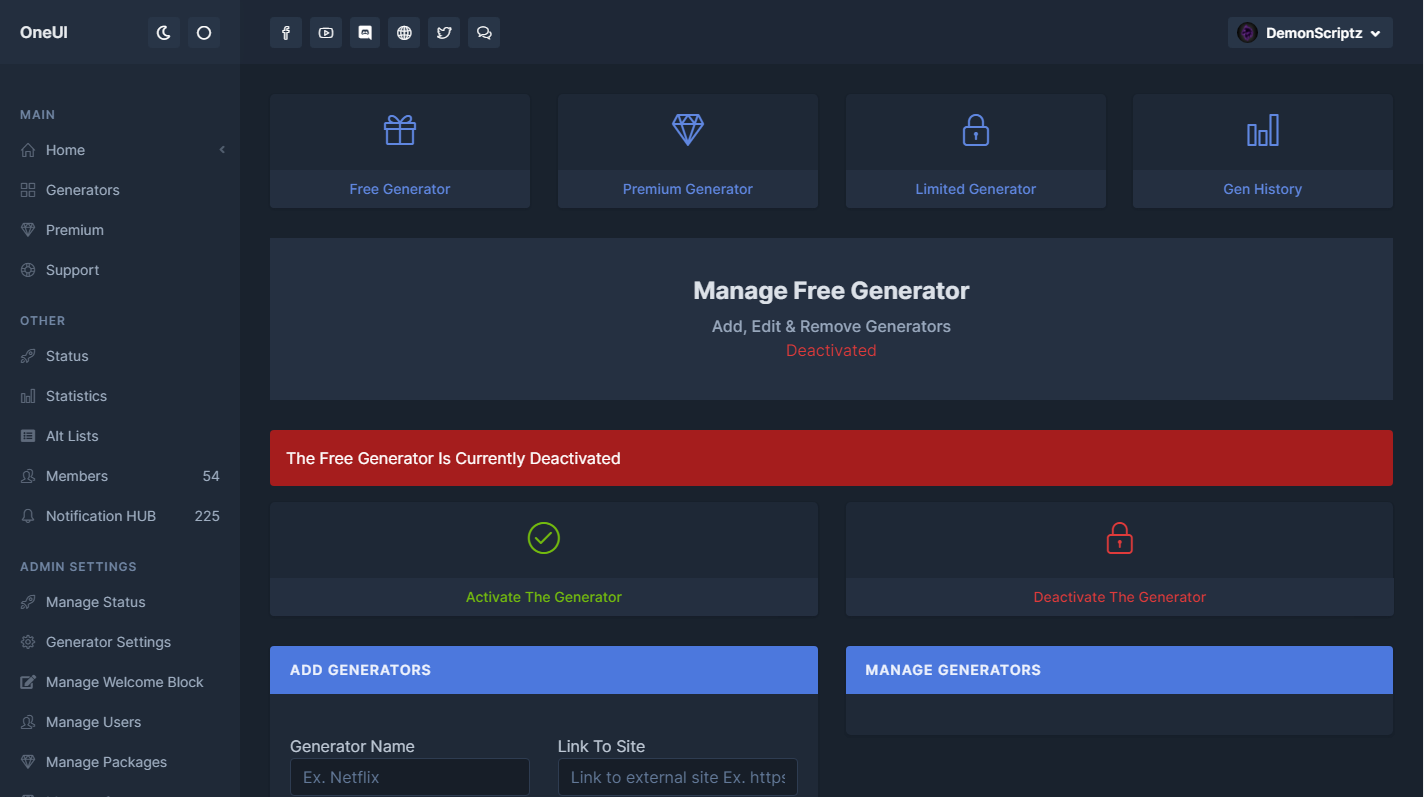Click the gift icon for Free Generator
This screenshot has width=1424, height=797.
400,131
